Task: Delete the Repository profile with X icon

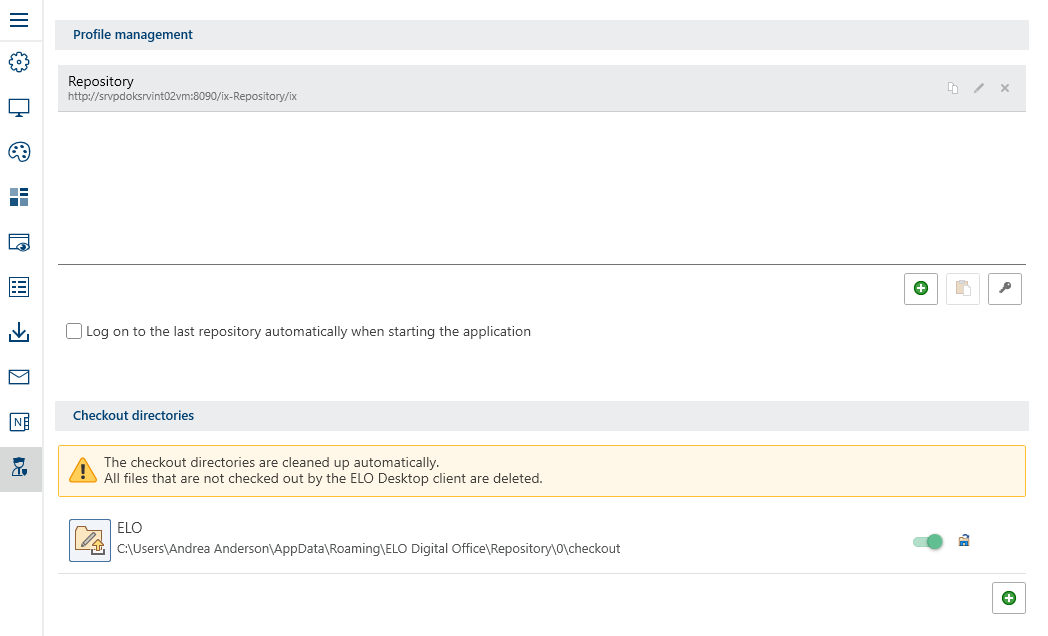Action: 1005,88
